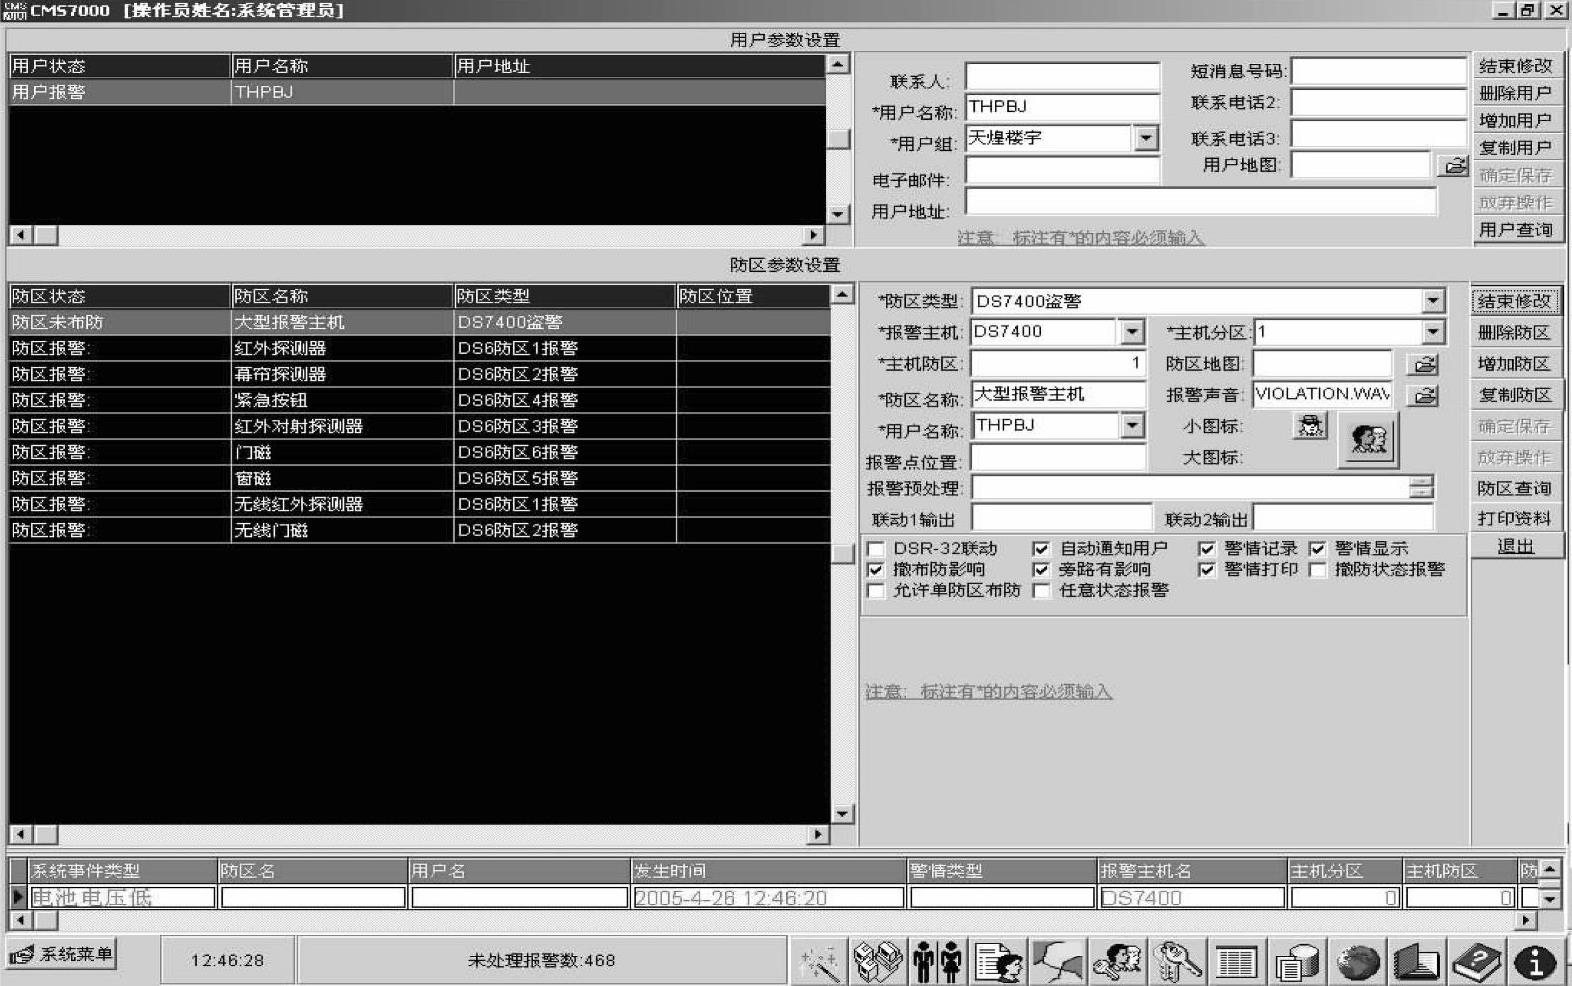
Task: Enable 允许单防区布防 checkbox
Action: [x=876, y=591]
